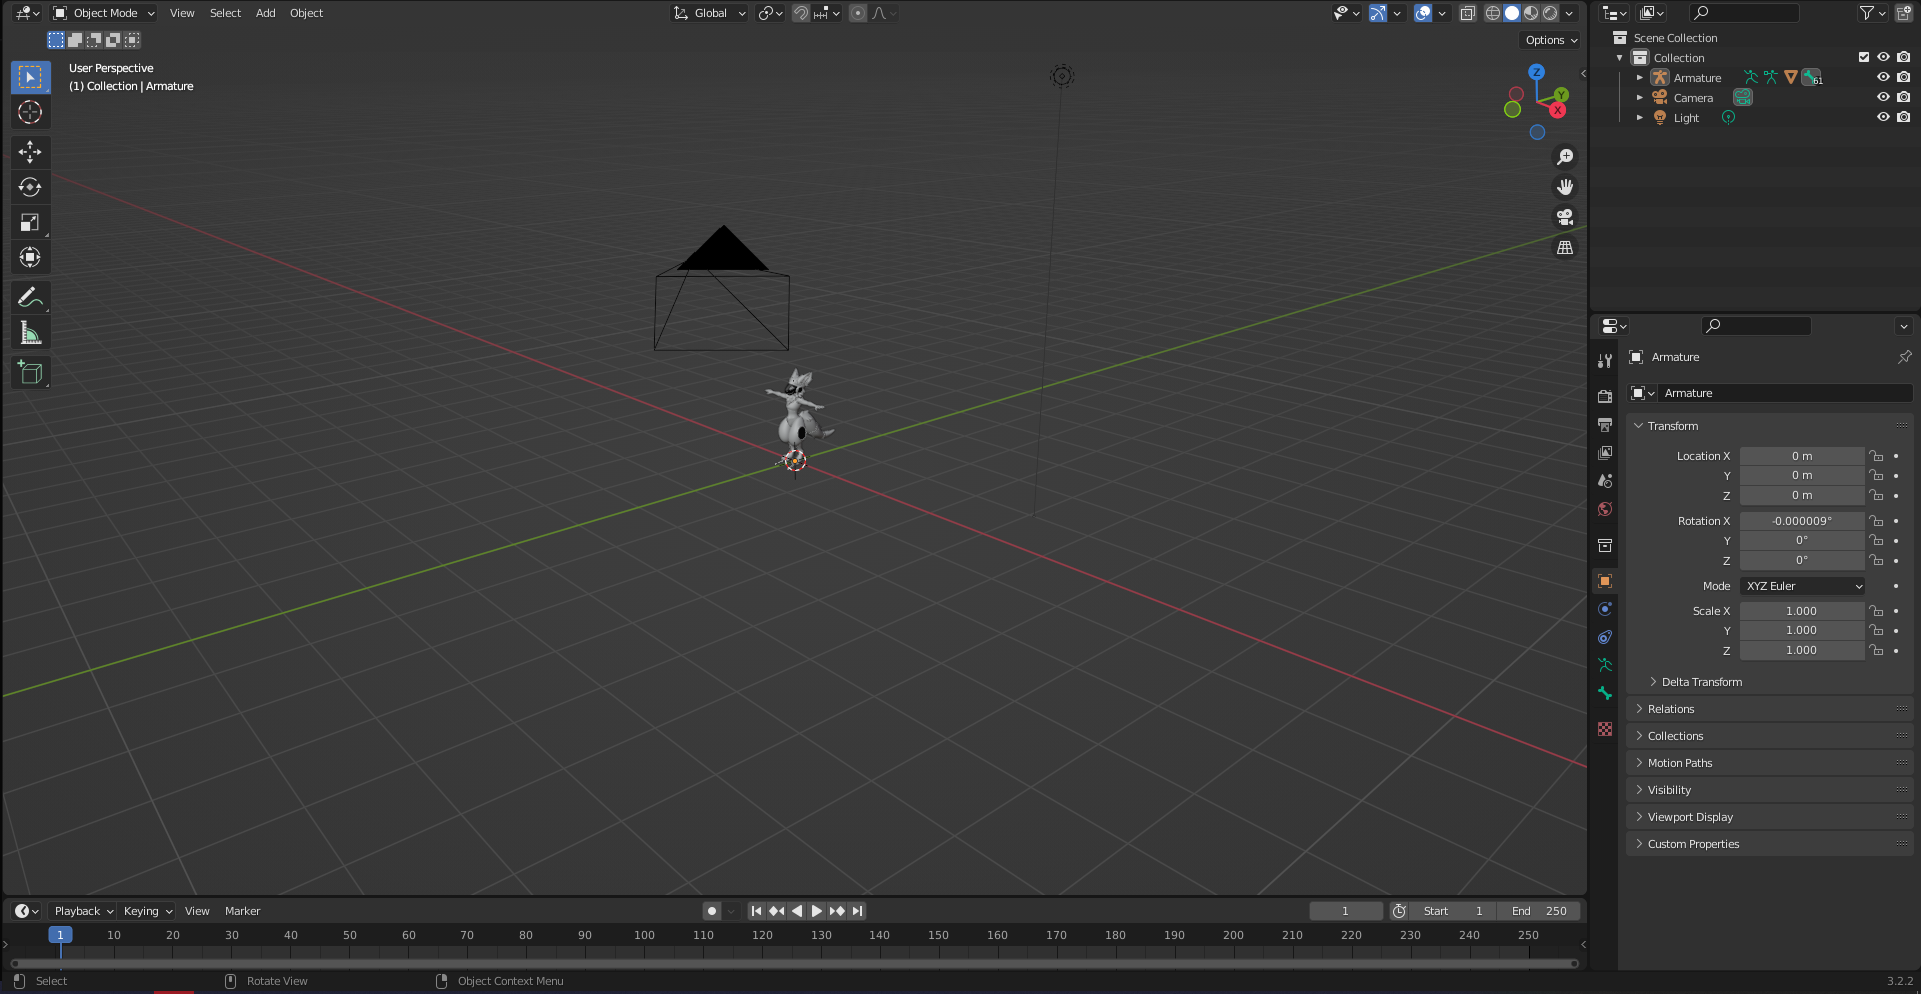Disable Light in renders

click(x=1903, y=117)
